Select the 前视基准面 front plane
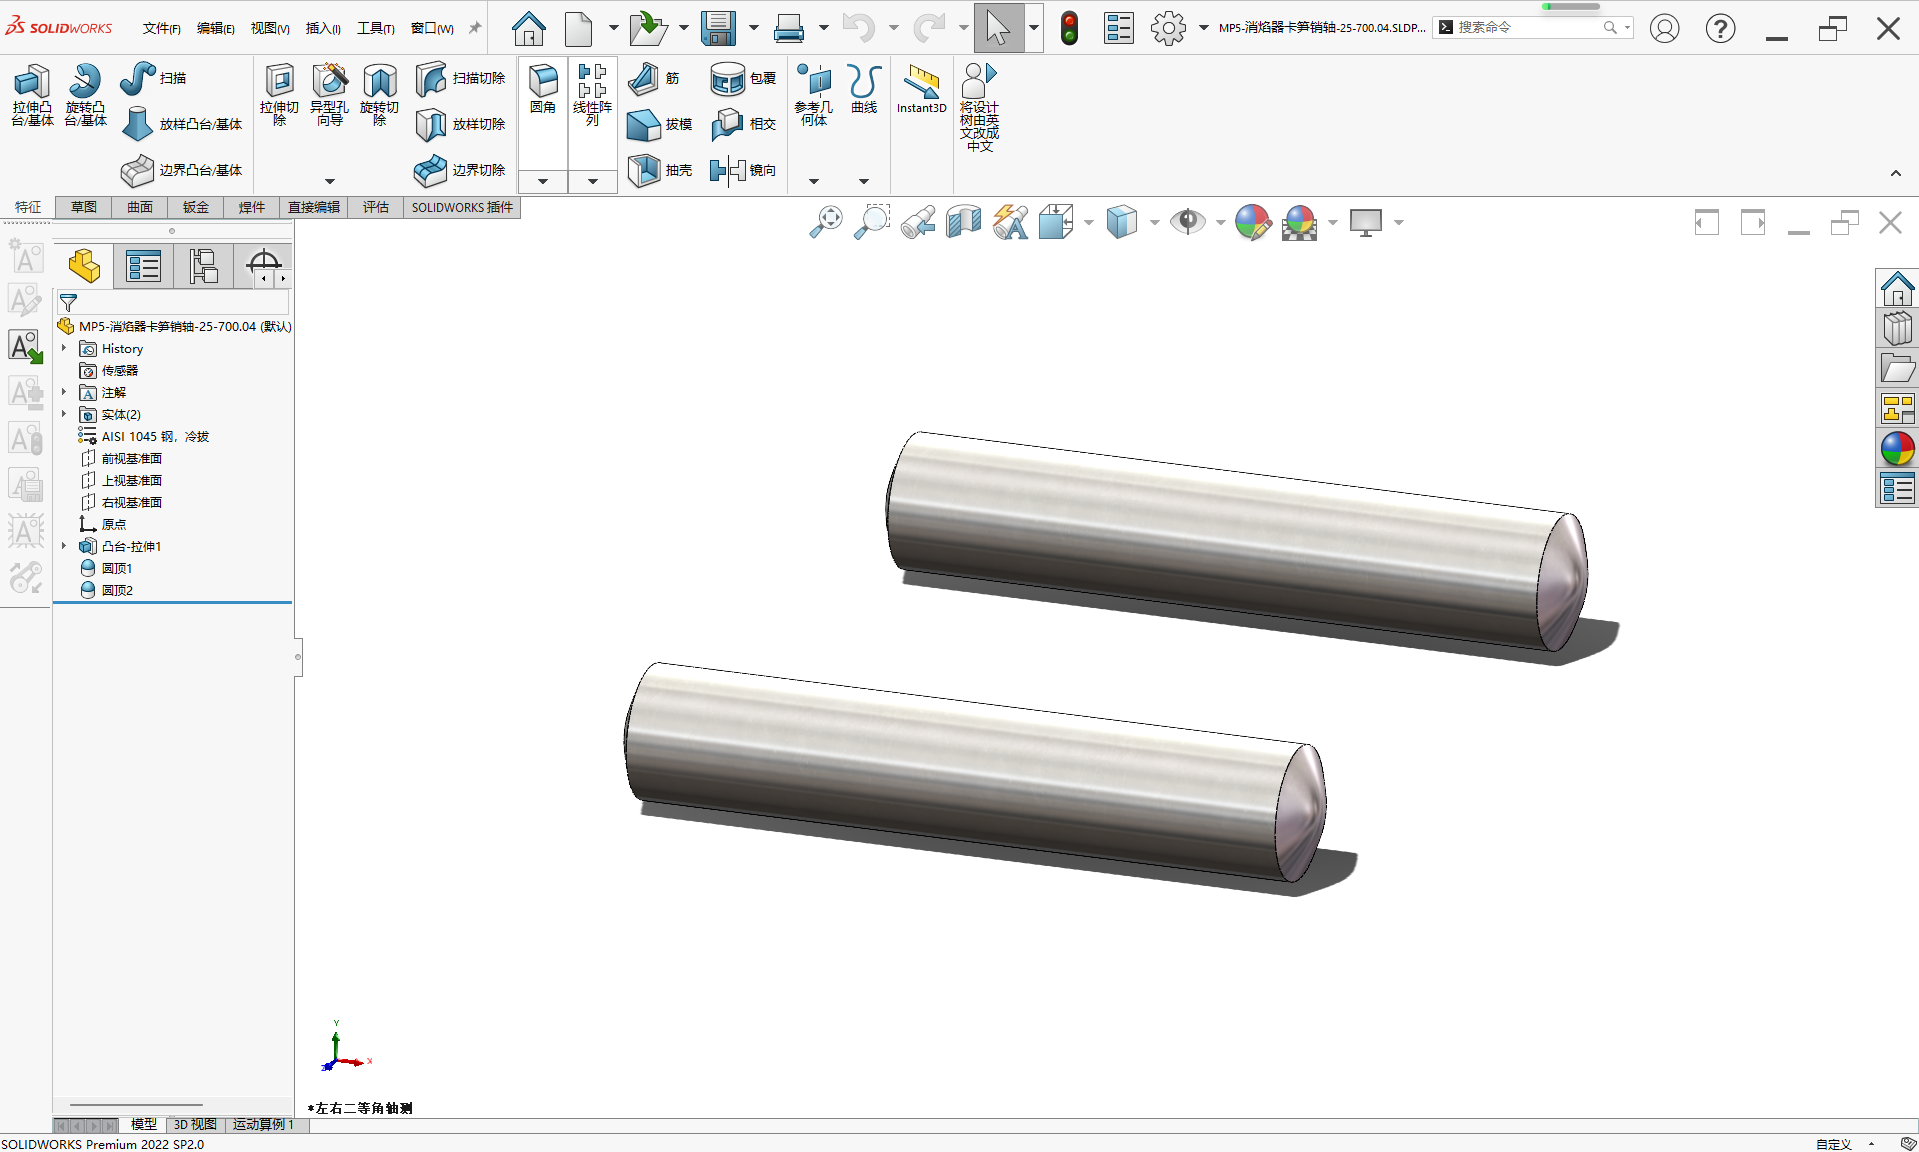The width and height of the screenshot is (1919, 1152). point(131,458)
